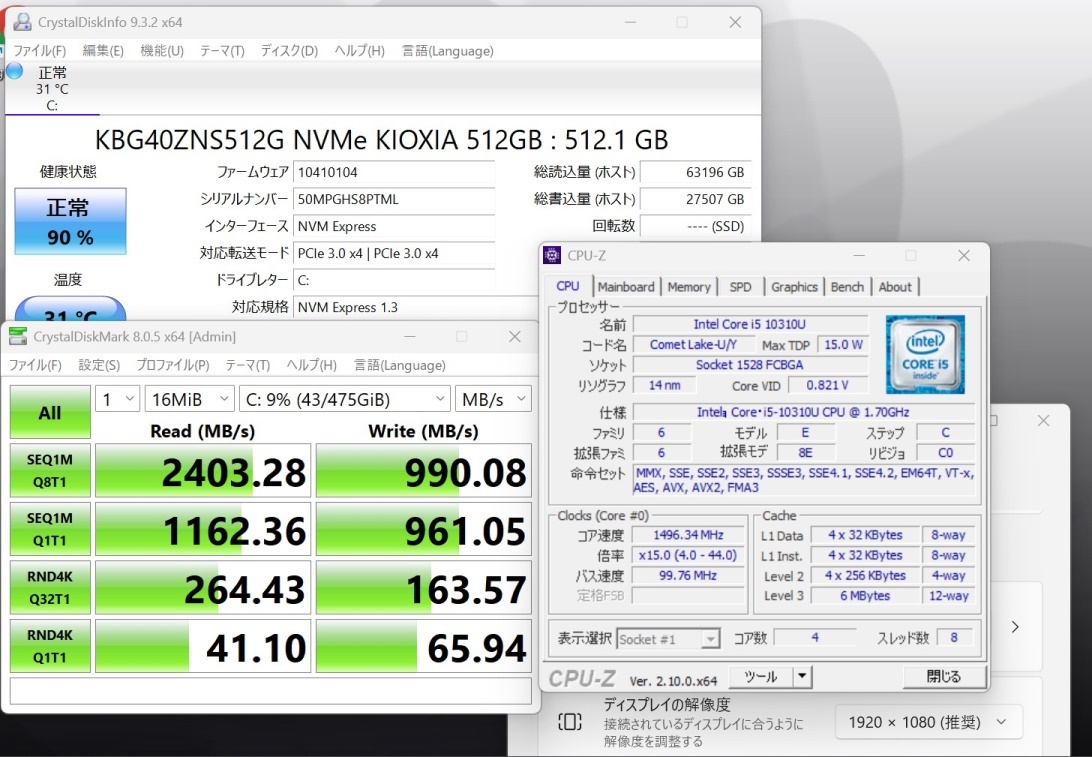Click the empty comment field in CrystalDiskMark
This screenshot has height=757, width=1092.
(x=270, y=692)
